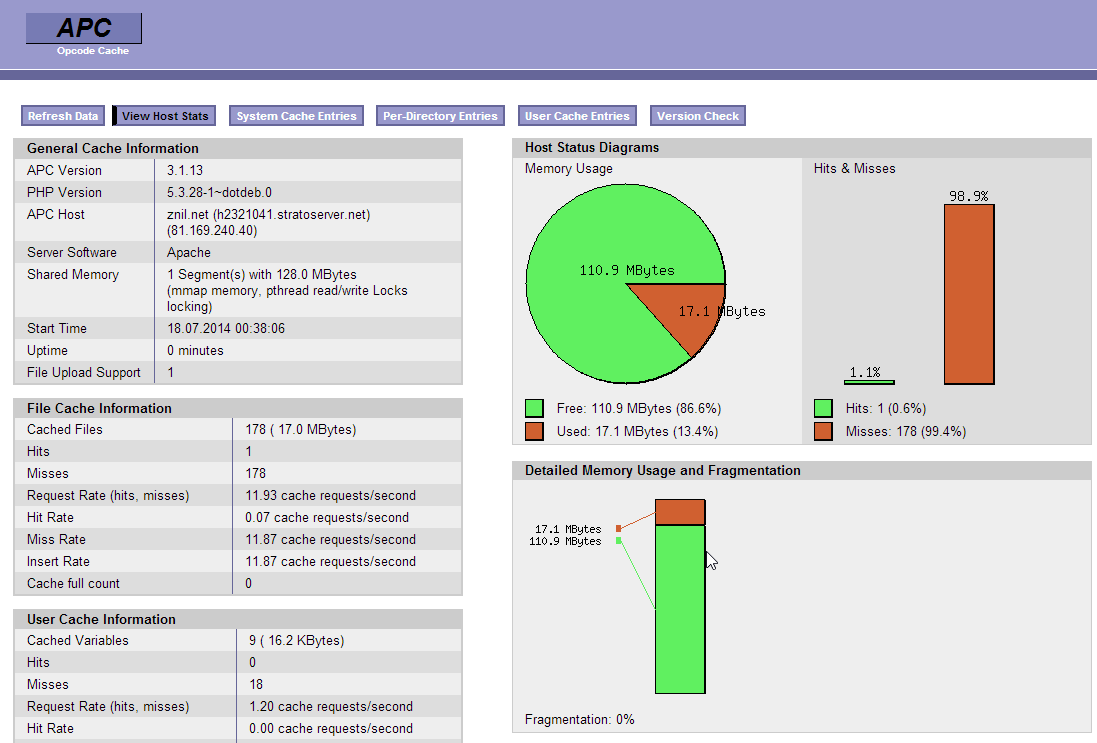Open the System Cache Entries tab
The width and height of the screenshot is (1097, 743).
296,116
